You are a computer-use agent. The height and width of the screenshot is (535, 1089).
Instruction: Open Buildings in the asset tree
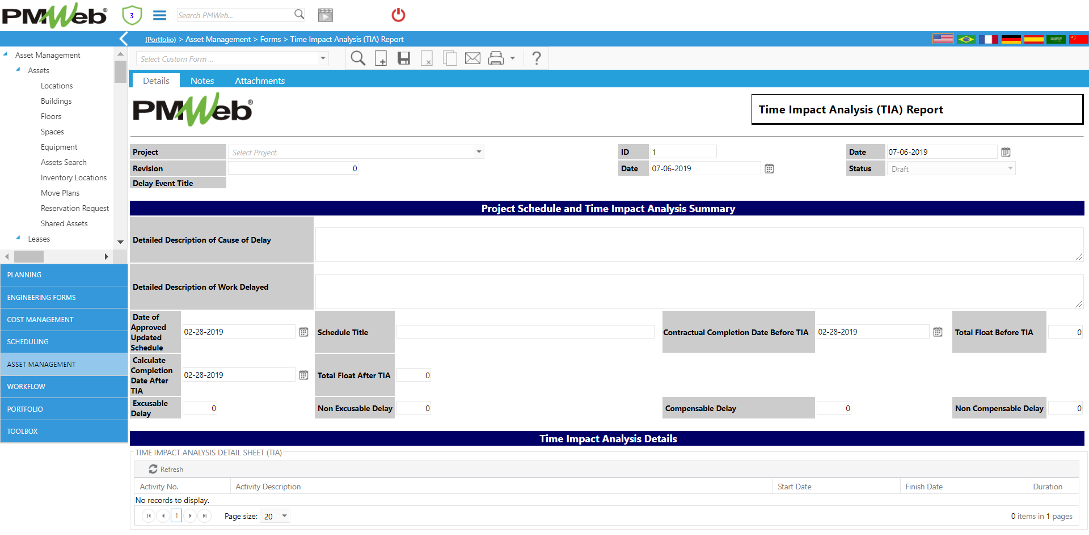(56, 101)
